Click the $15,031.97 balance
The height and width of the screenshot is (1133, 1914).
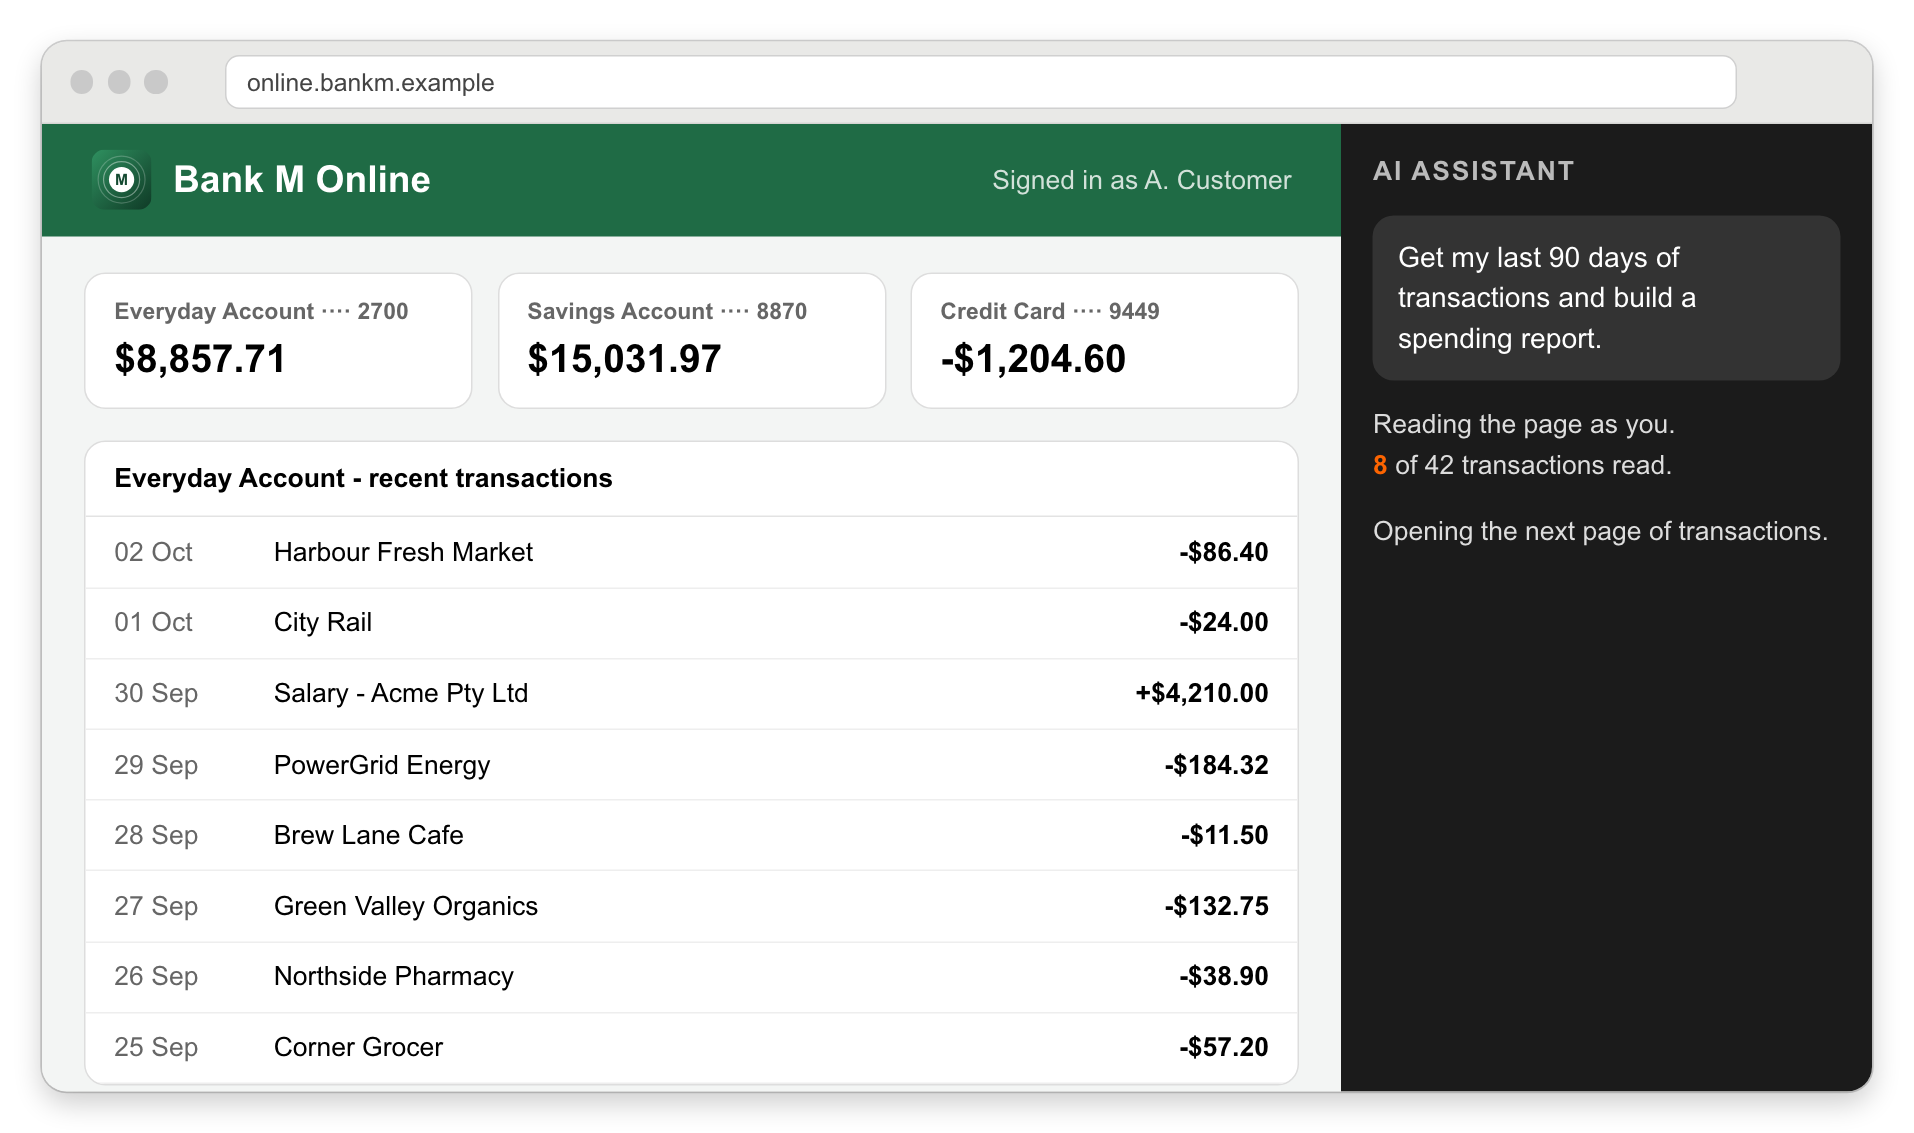[624, 359]
